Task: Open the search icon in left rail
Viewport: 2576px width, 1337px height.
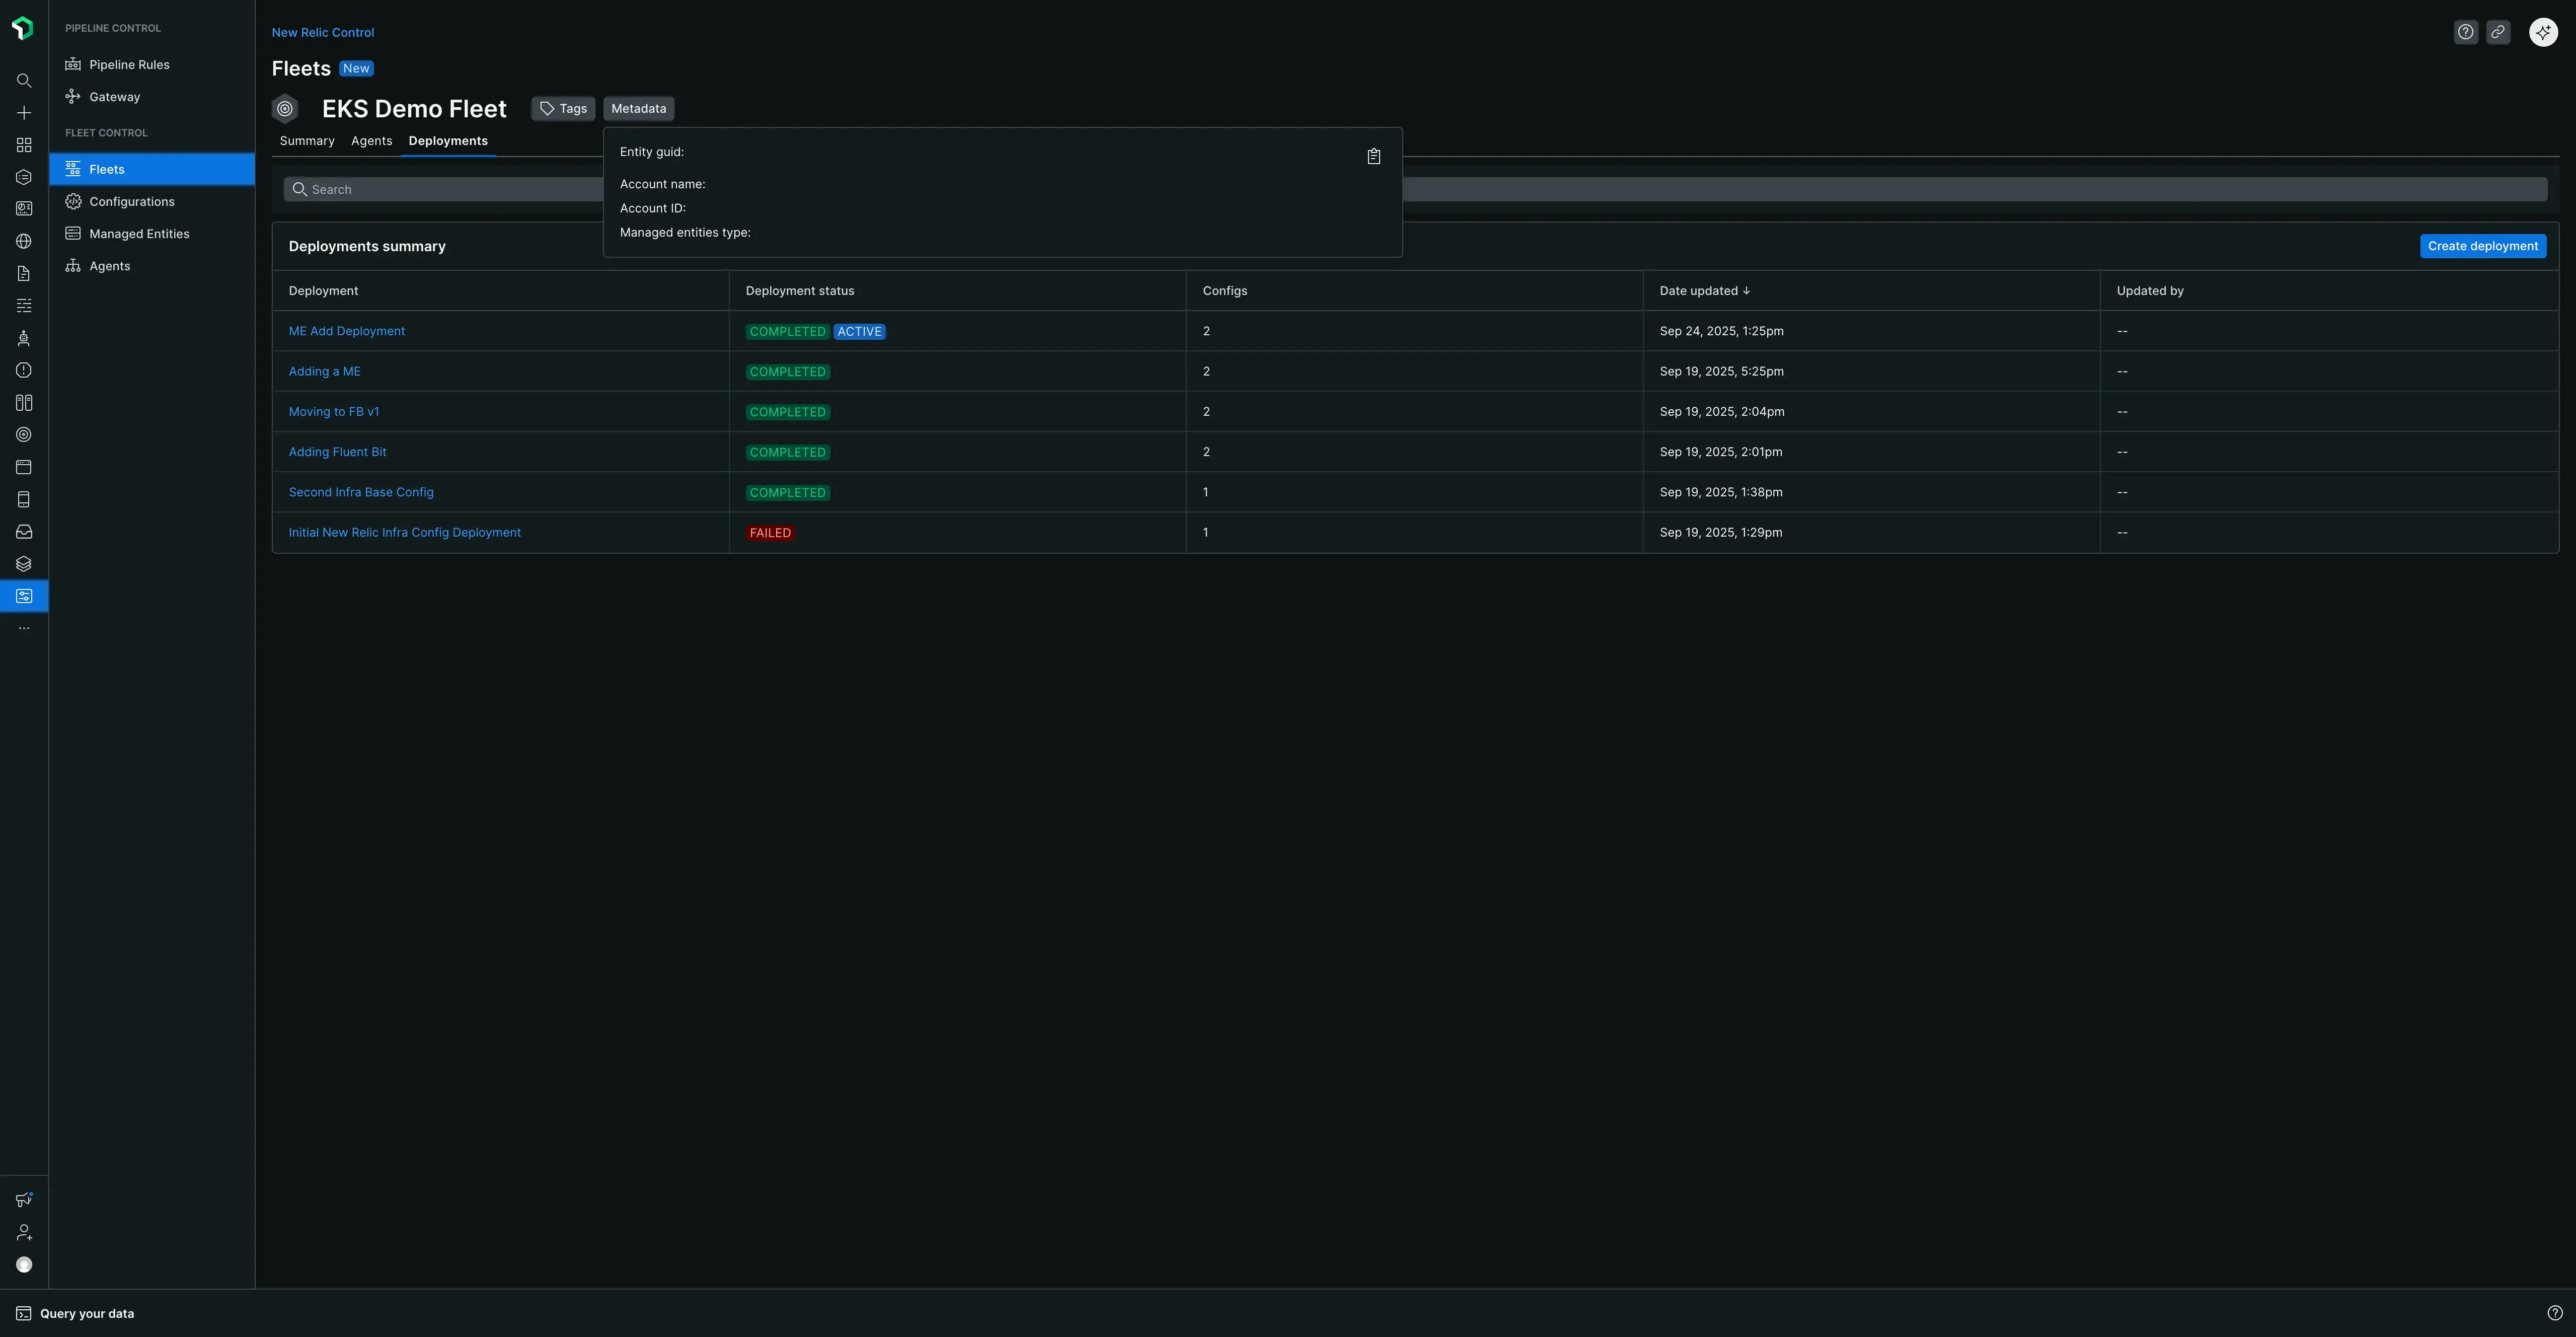Action: click(x=24, y=81)
